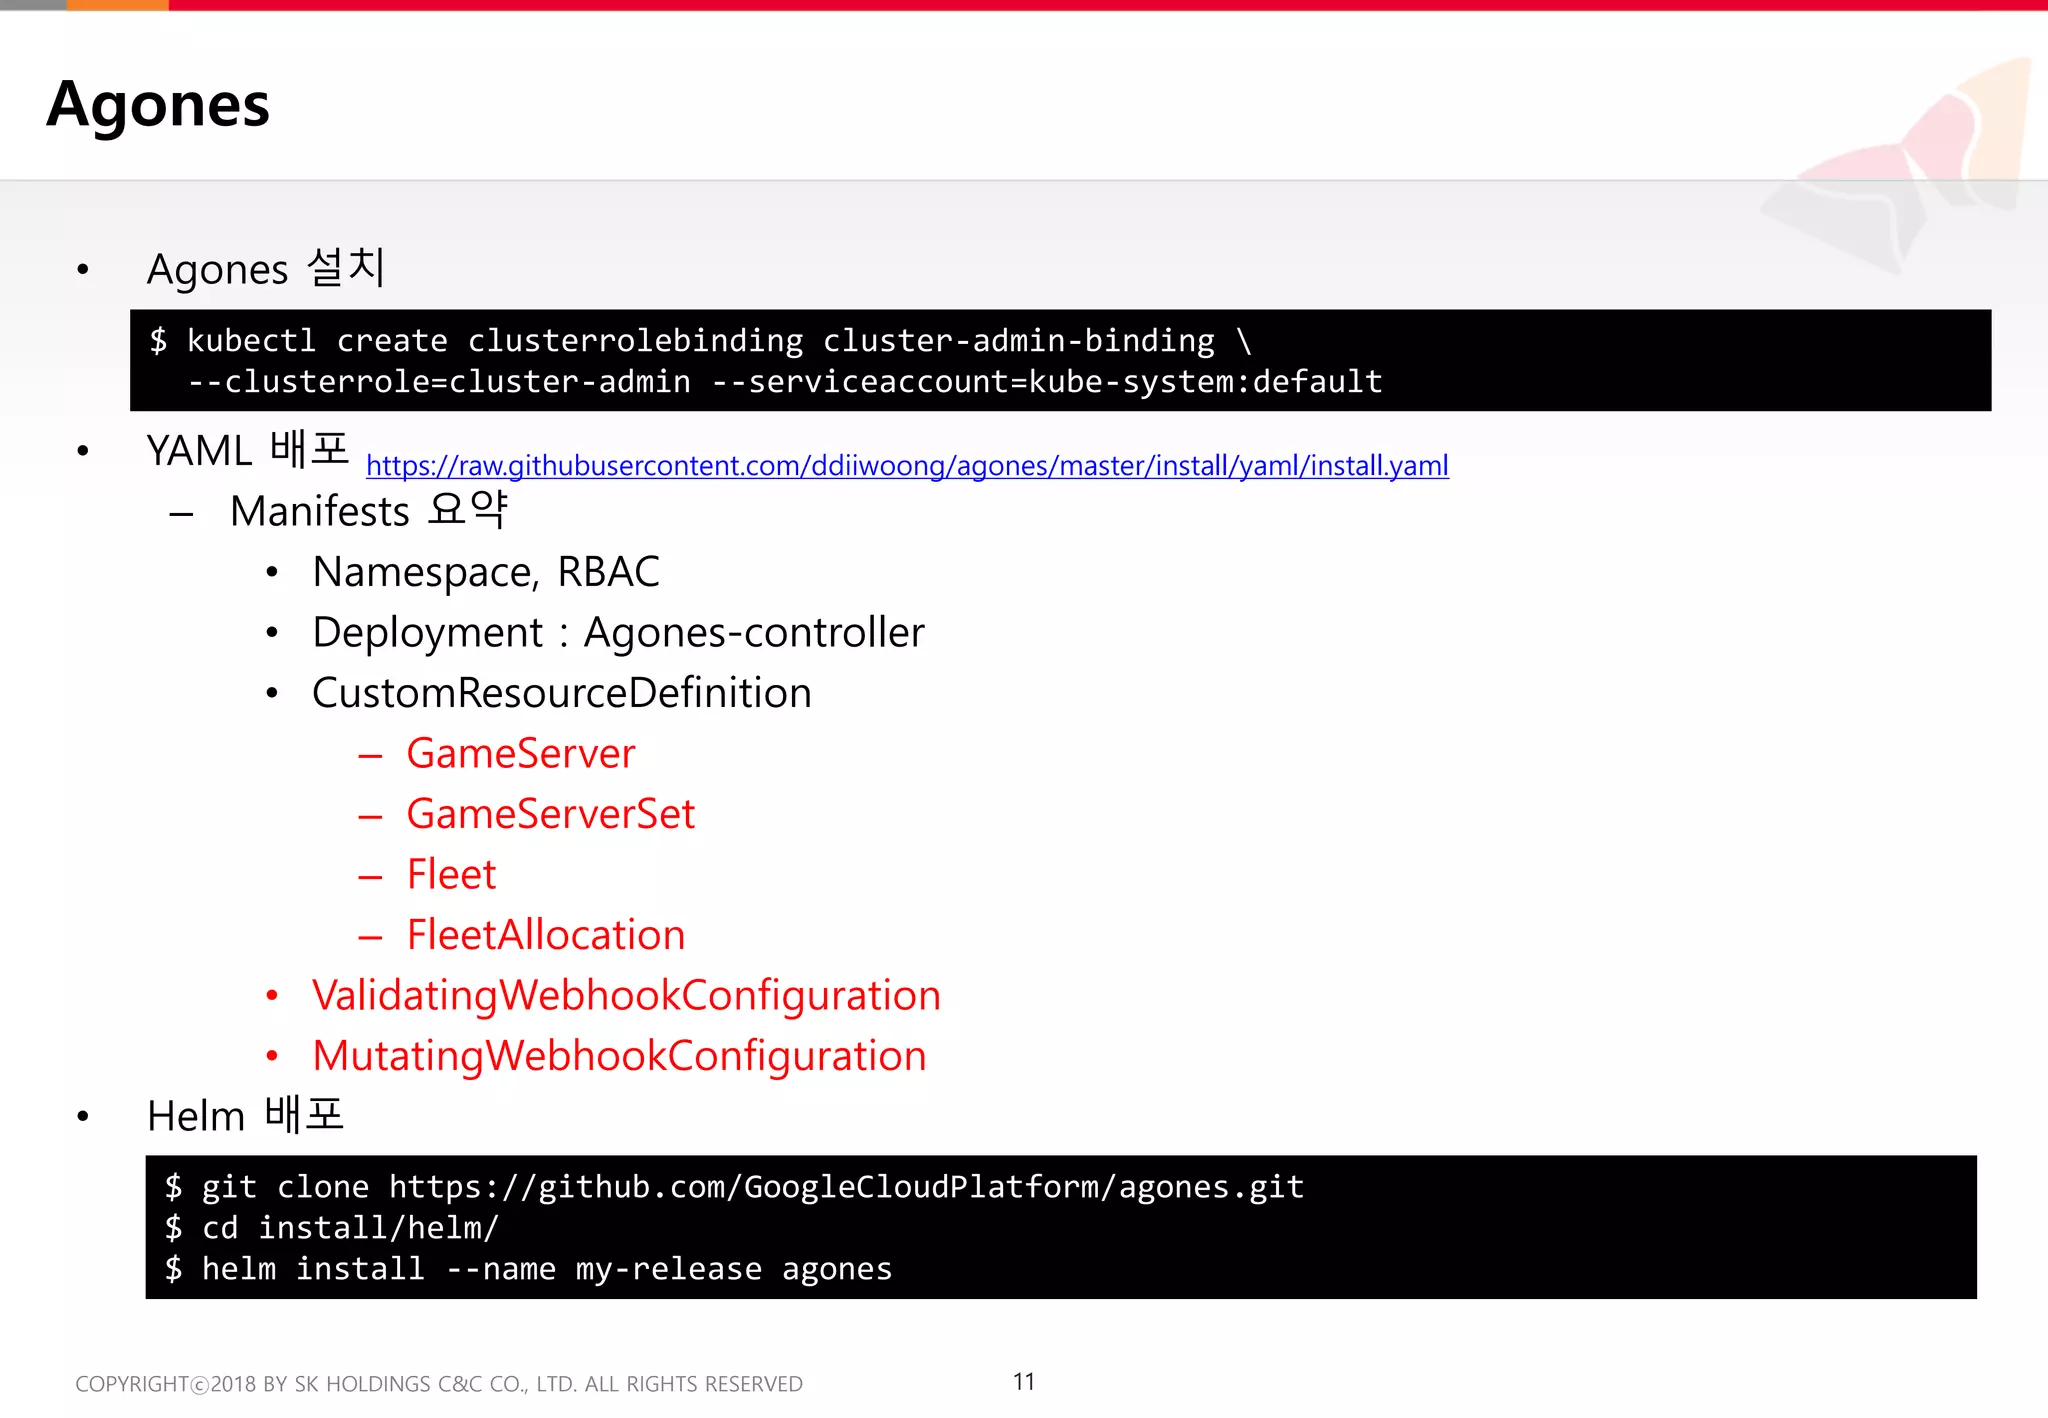Click the CustomResourceDefinition bullet text

coord(561,693)
